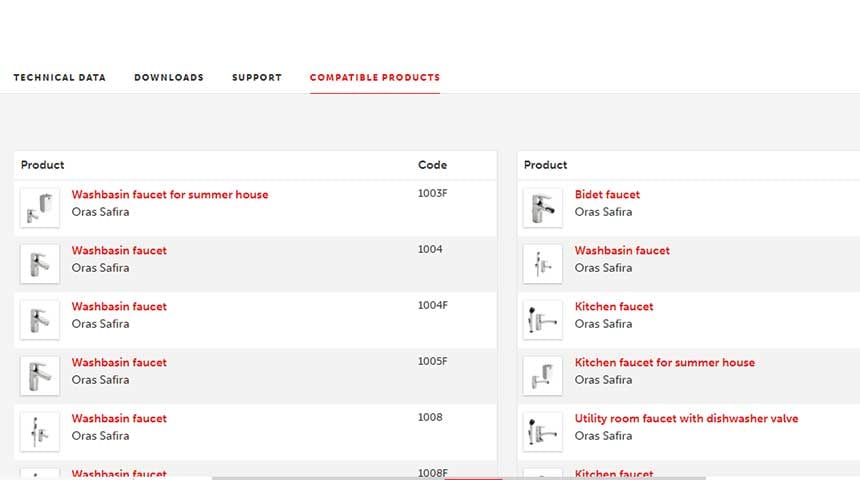
Task: Open the Kitchen faucet link below Washbasin faucet
Action: pos(614,306)
